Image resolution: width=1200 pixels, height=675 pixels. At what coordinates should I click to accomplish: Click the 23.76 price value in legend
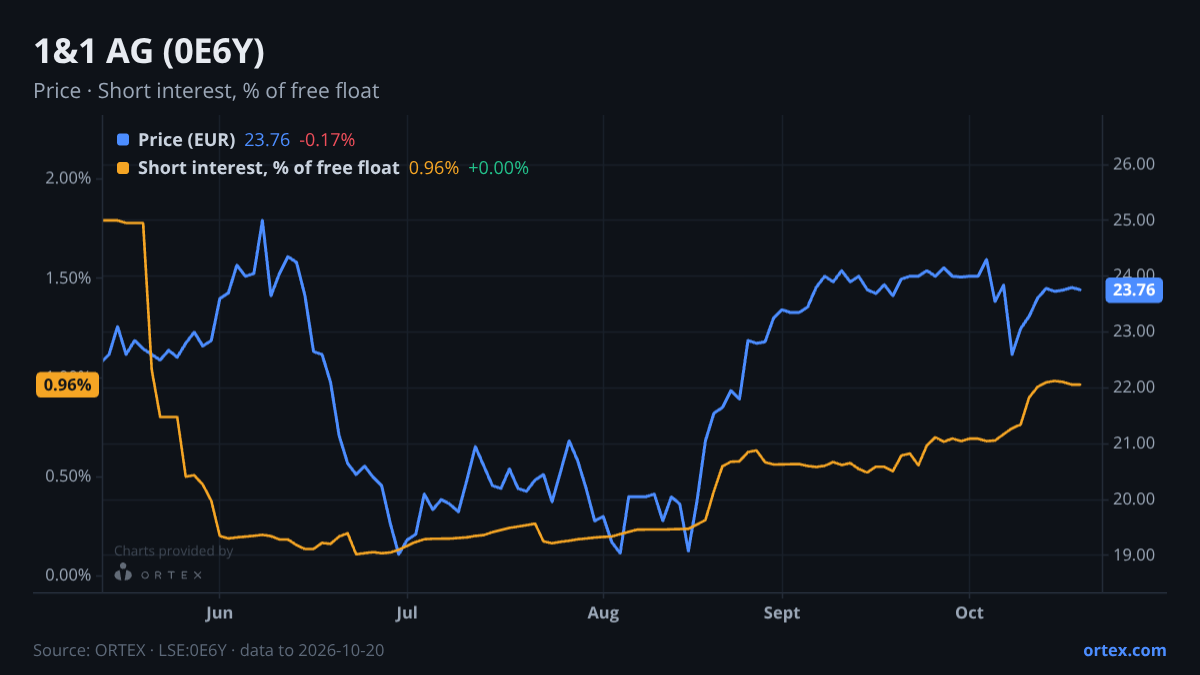[x=267, y=140]
